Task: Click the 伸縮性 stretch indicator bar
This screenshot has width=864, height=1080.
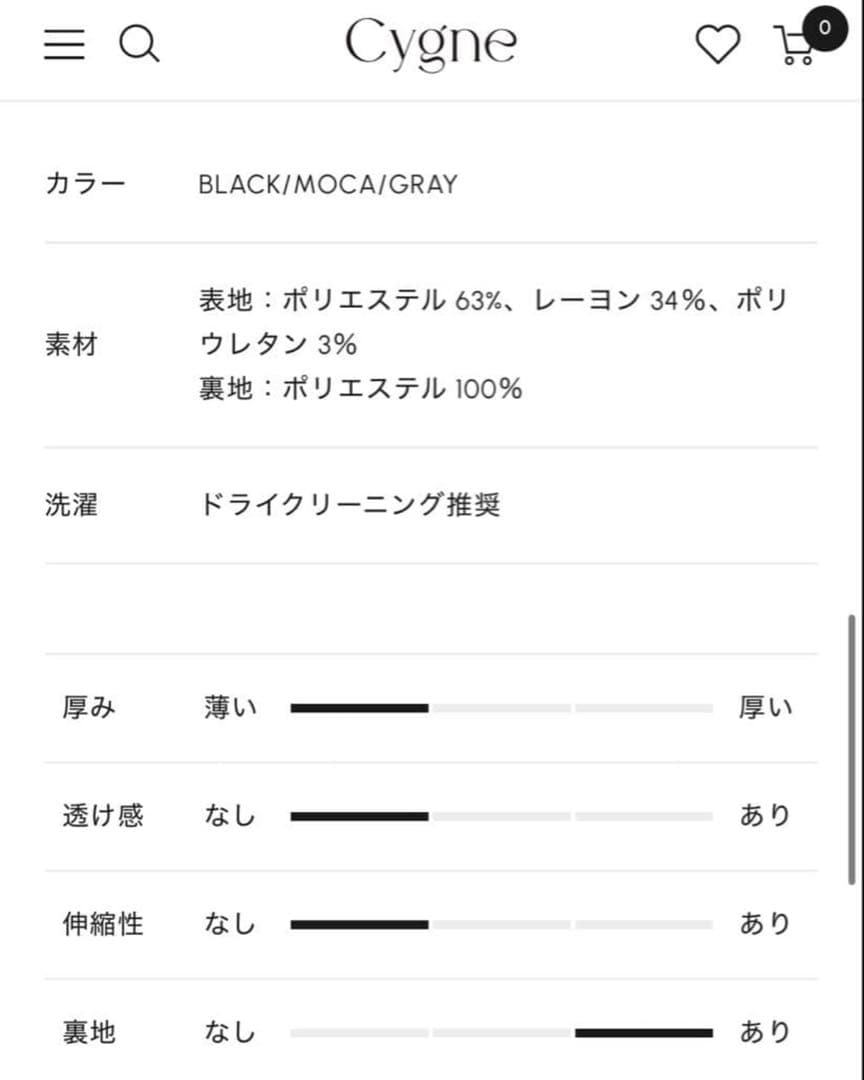Action: [501, 924]
